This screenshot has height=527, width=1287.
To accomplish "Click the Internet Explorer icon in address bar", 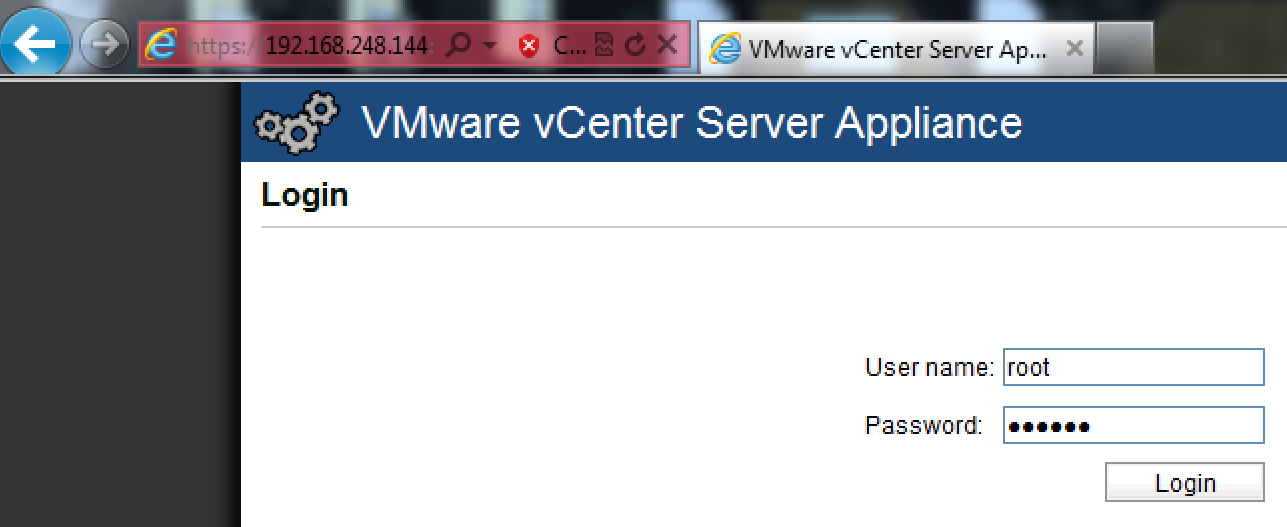I will pos(161,45).
